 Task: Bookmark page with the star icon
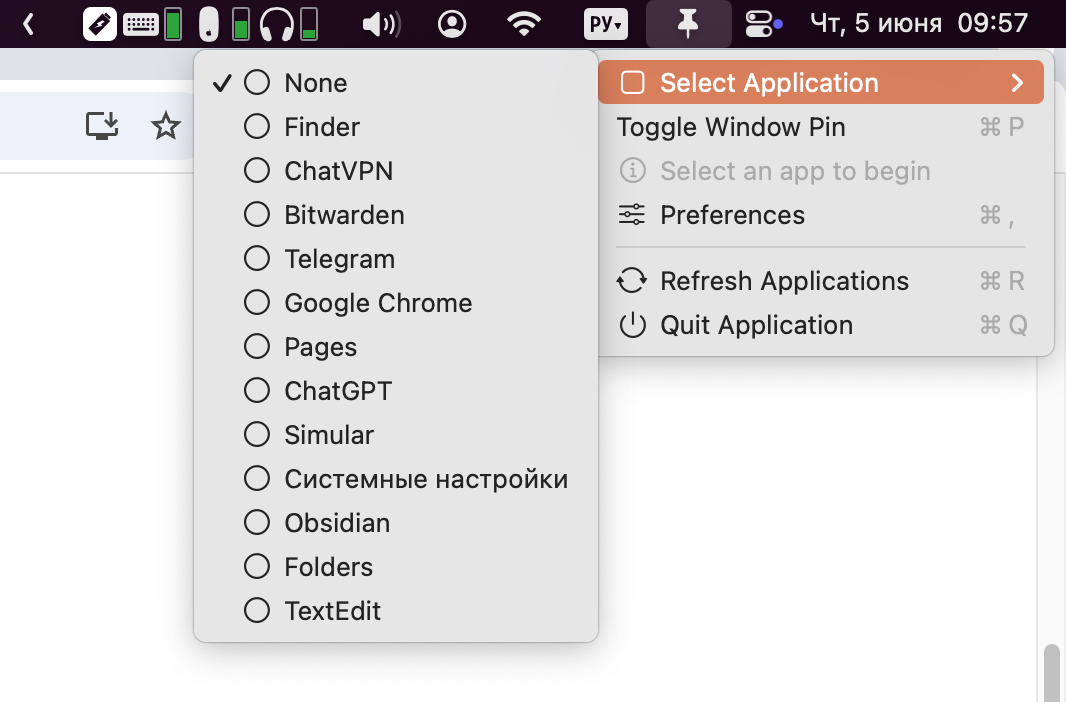coord(165,126)
